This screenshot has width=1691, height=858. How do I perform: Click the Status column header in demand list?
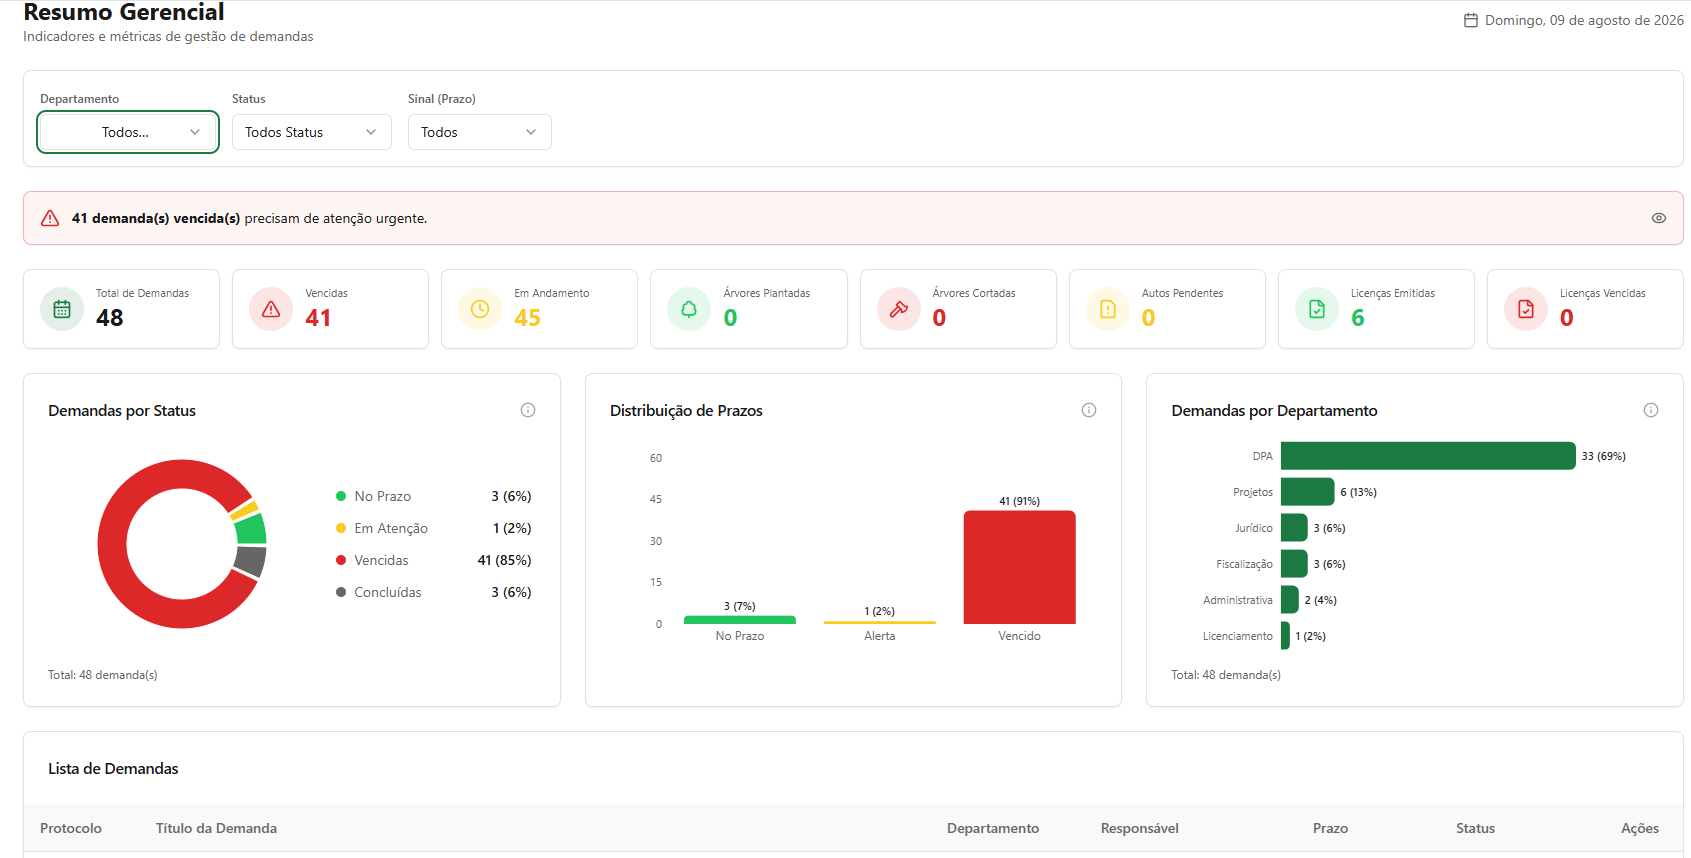pos(1475,828)
